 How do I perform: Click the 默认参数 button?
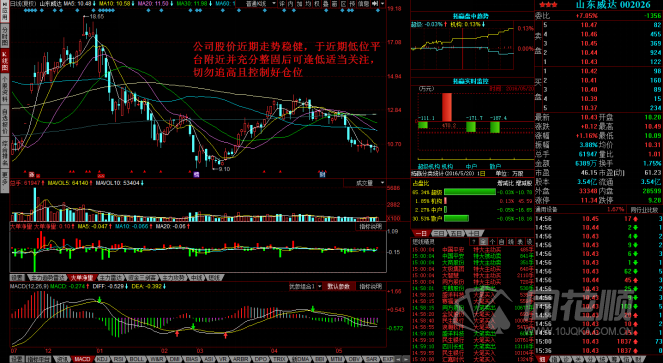click(339, 286)
